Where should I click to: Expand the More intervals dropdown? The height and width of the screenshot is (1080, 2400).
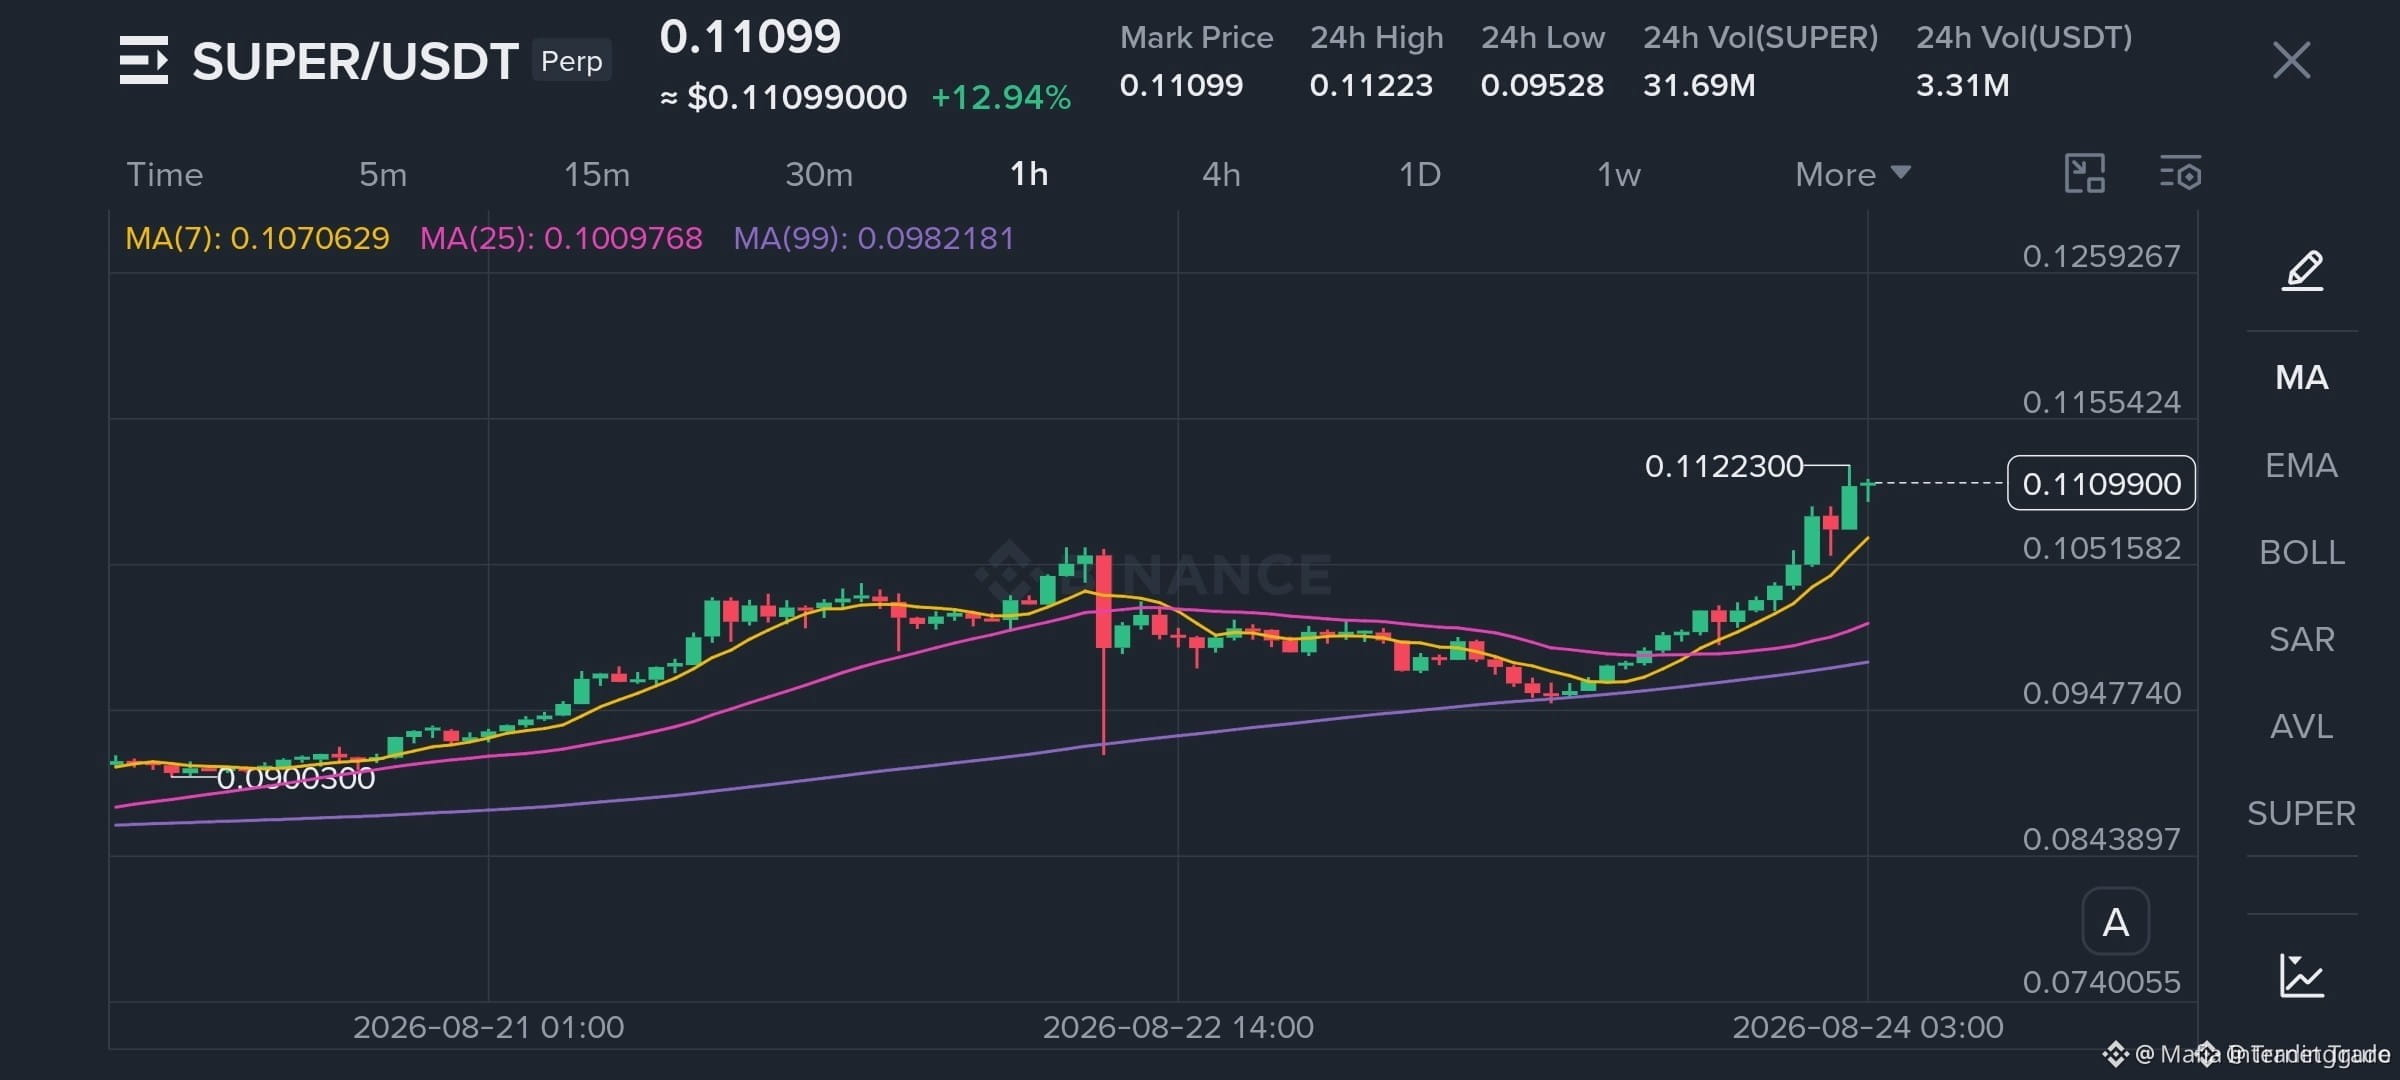1853,175
